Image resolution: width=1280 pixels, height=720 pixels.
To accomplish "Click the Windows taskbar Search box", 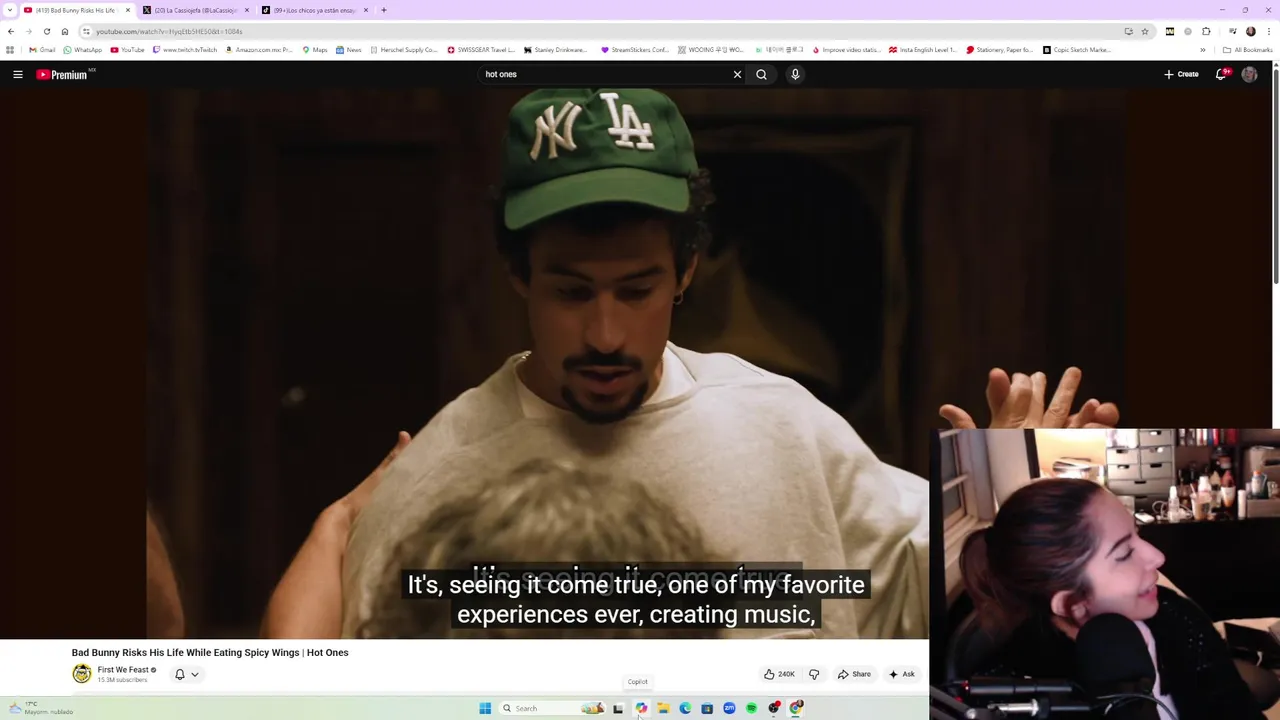I will 552,708.
